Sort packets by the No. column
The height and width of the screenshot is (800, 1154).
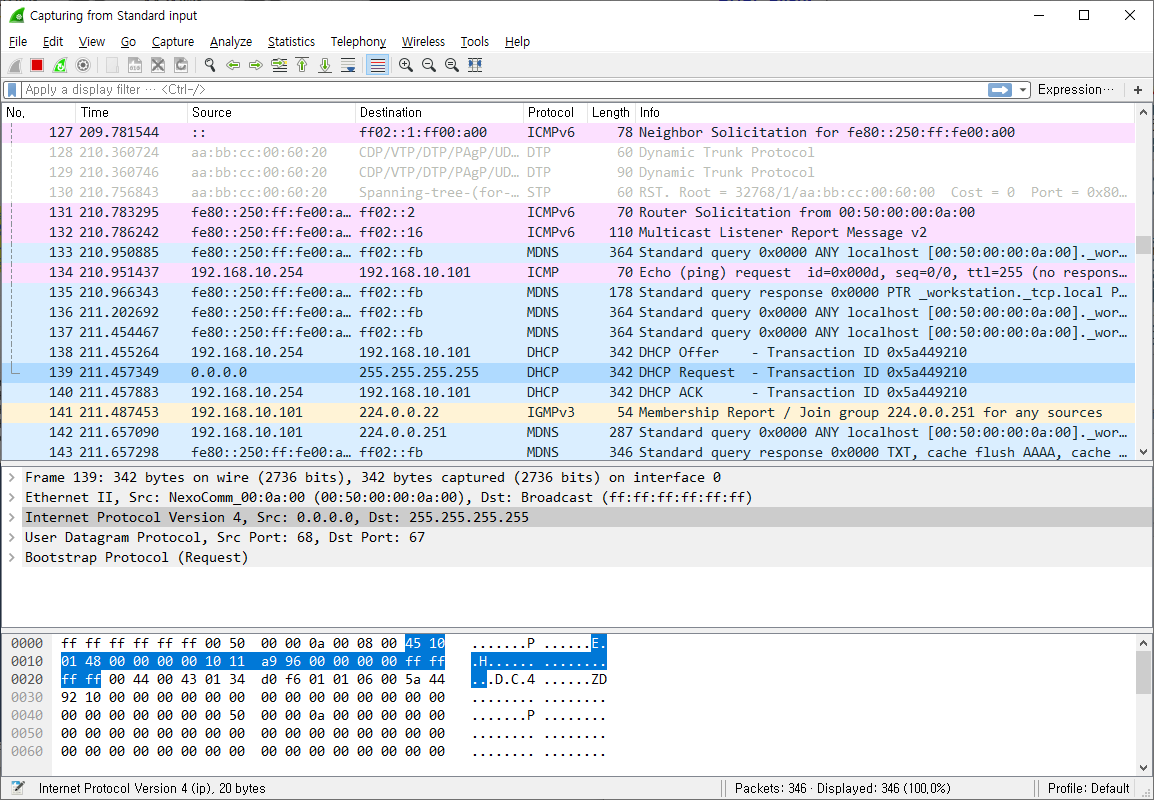38,113
